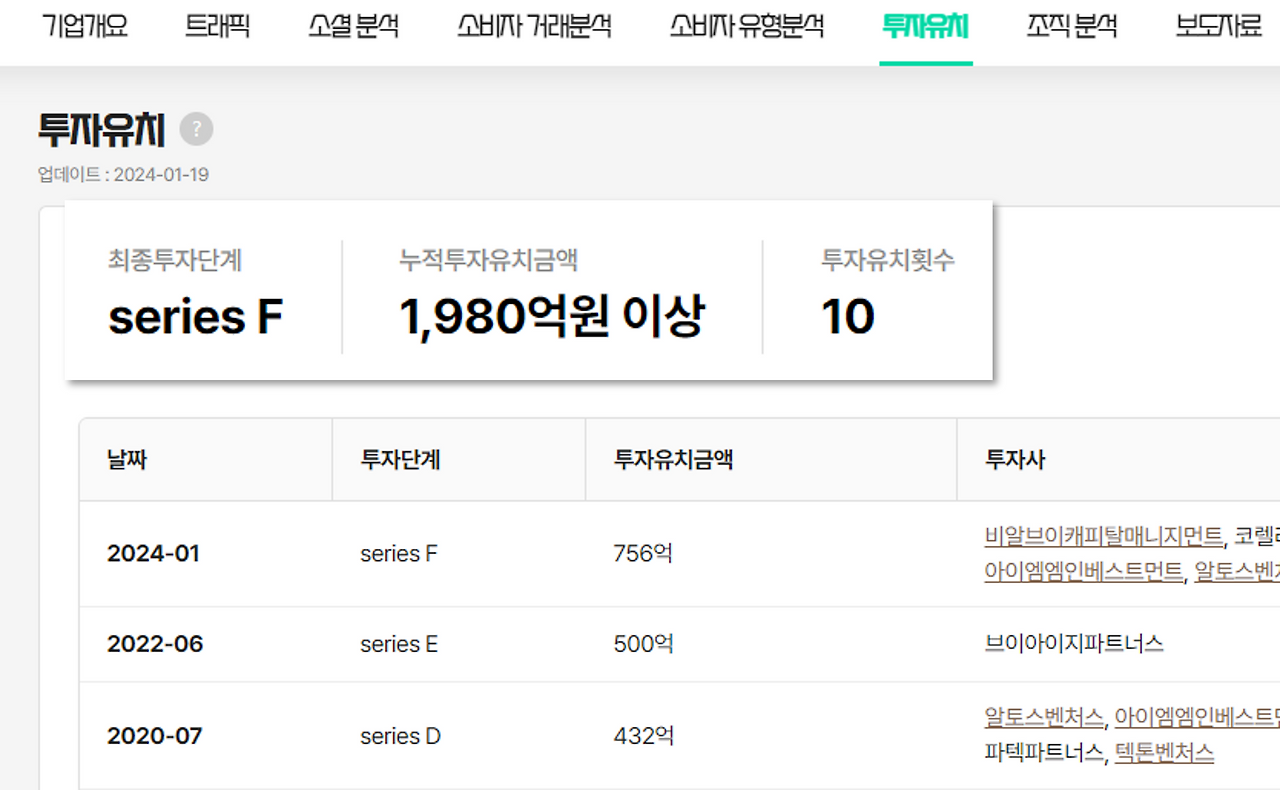The width and height of the screenshot is (1280, 790).
Task: Select the active 투자유치 tab
Action: coord(925,27)
